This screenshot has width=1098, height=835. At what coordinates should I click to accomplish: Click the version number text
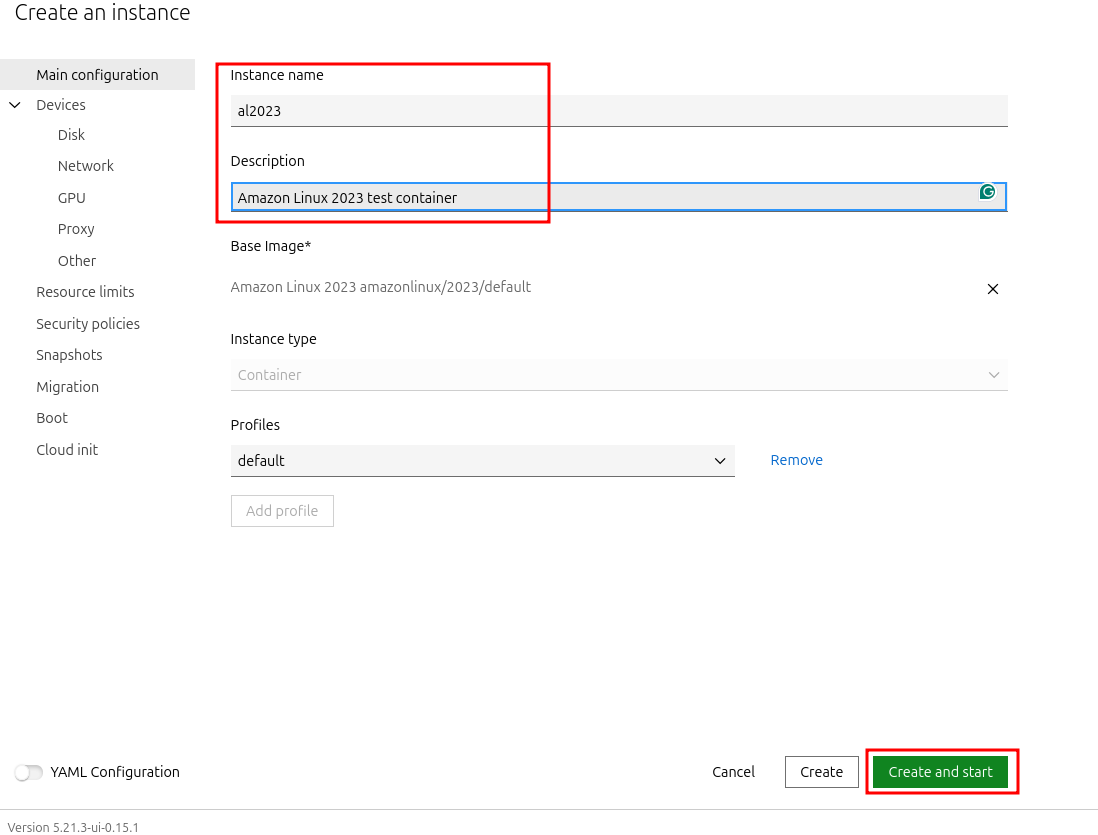pyautogui.click(x=74, y=827)
